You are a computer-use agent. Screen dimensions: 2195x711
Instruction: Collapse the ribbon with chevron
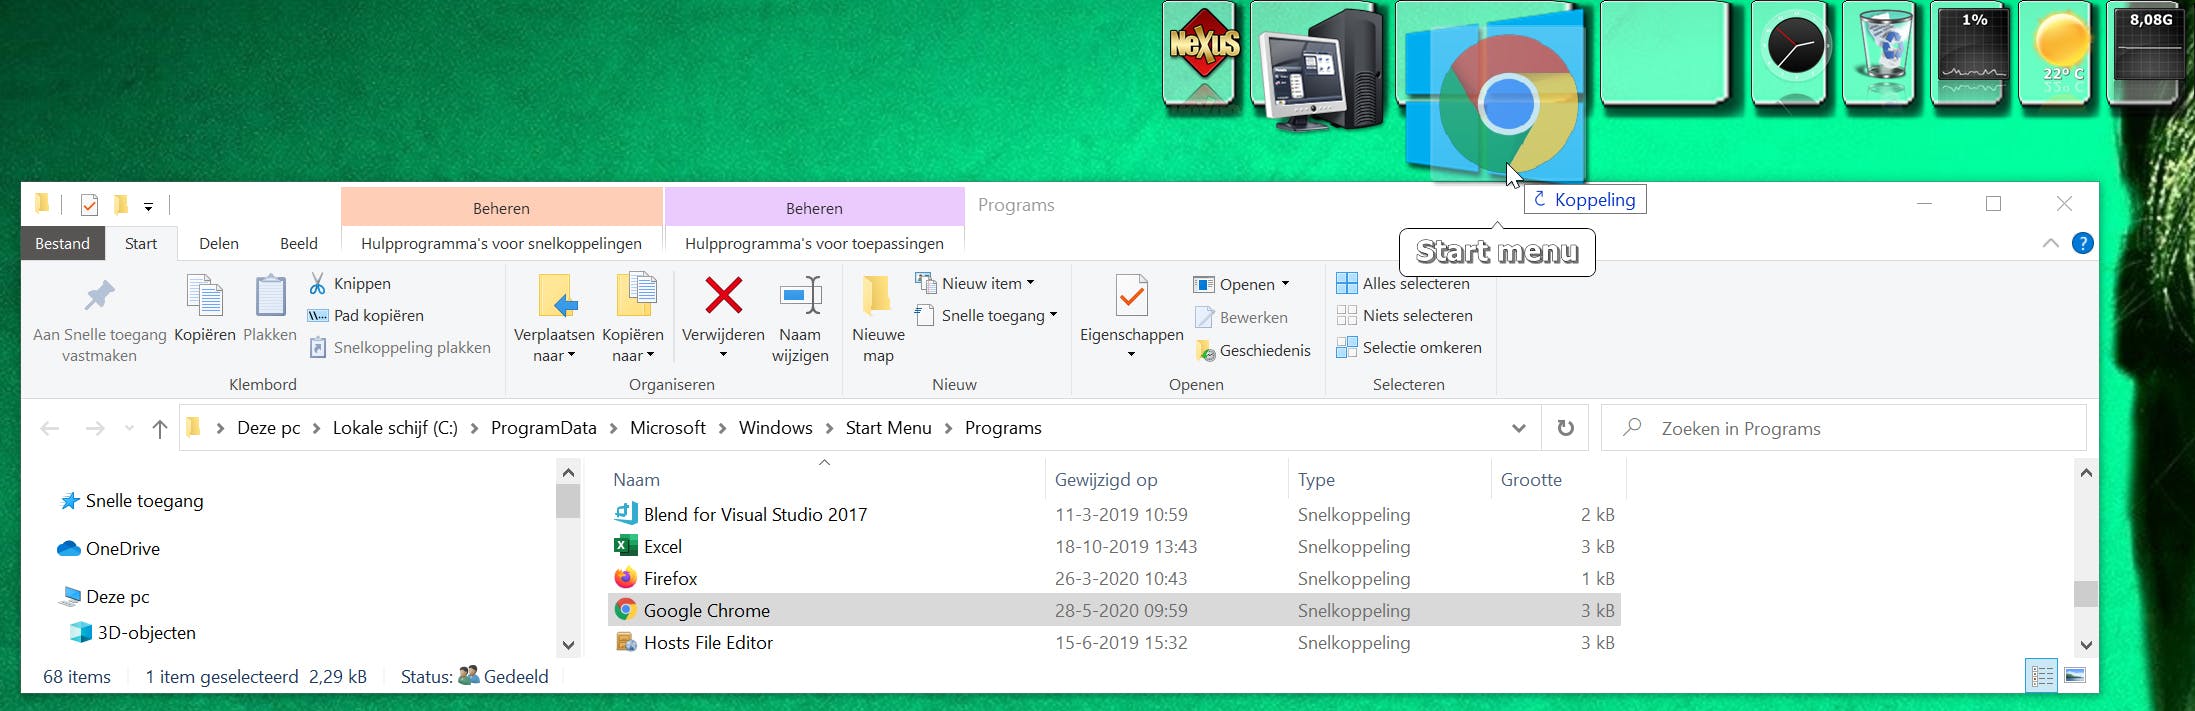pyautogui.click(x=2050, y=243)
